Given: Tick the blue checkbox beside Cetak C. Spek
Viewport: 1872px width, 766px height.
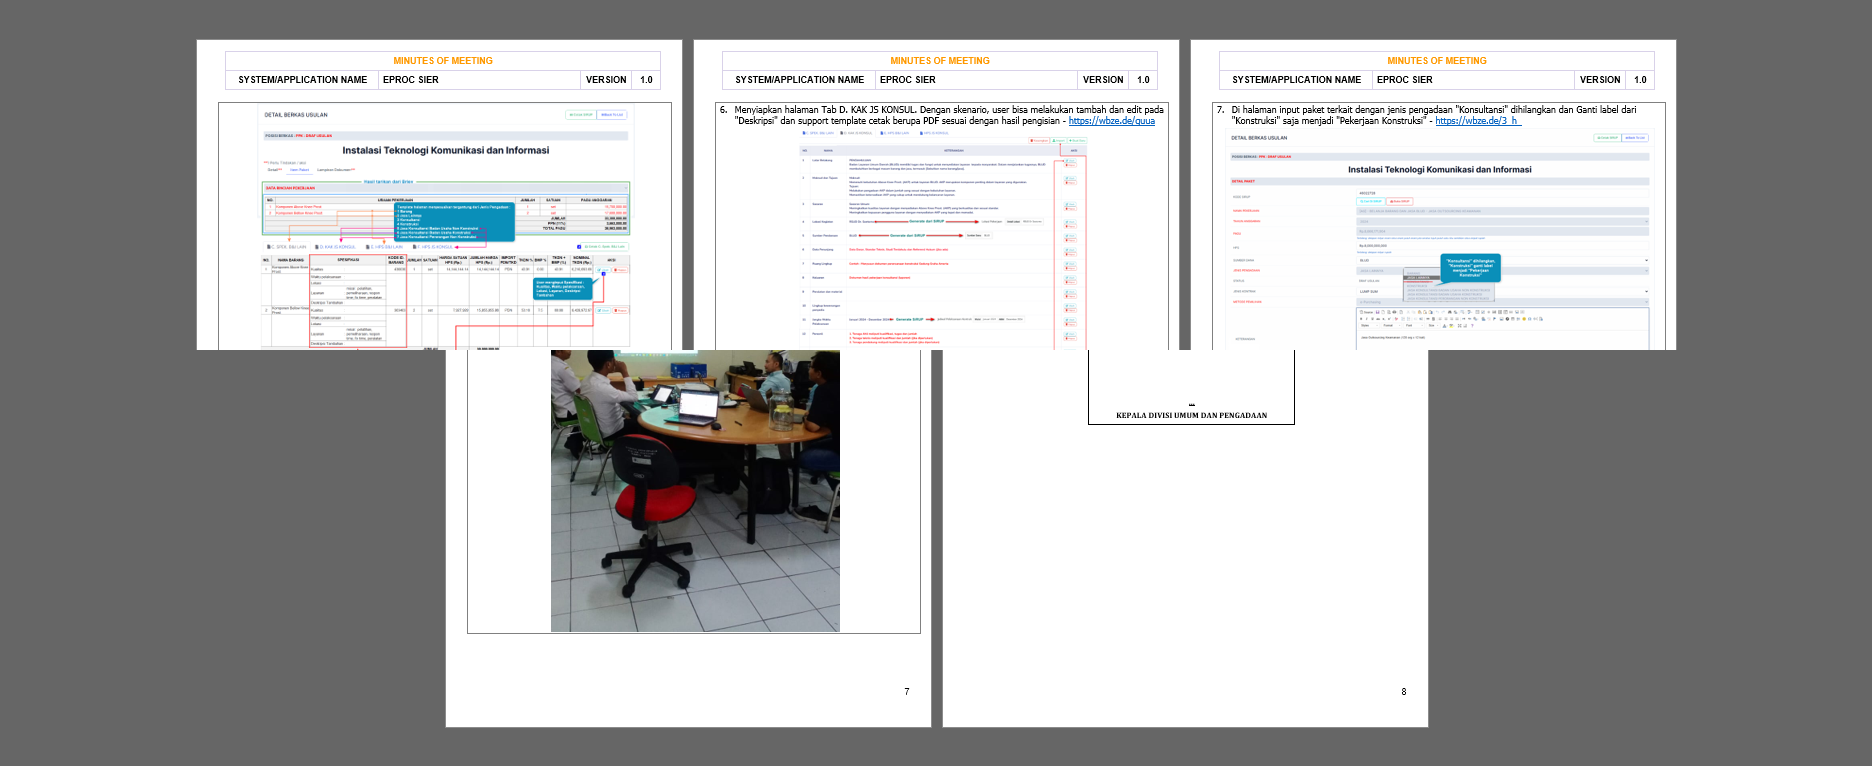Looking at the screenshot, I should point(579,246).
